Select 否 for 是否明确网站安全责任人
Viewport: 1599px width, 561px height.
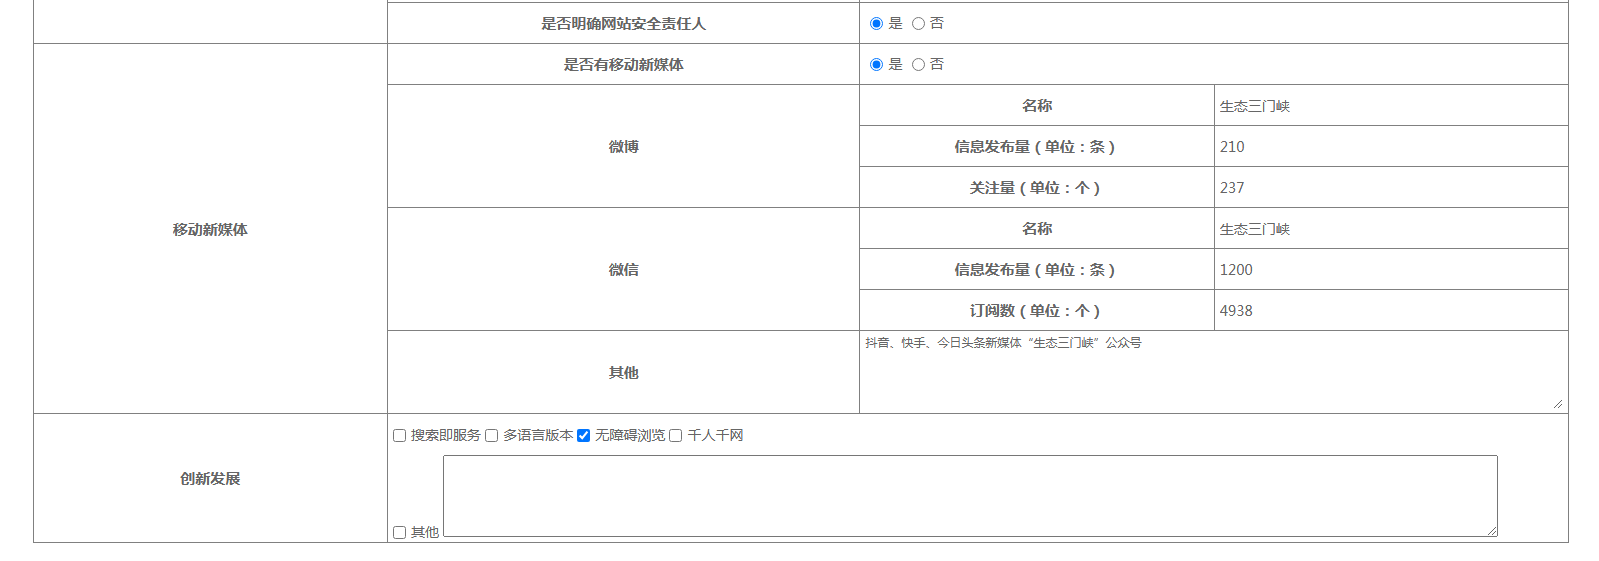[x=918, y=23]
